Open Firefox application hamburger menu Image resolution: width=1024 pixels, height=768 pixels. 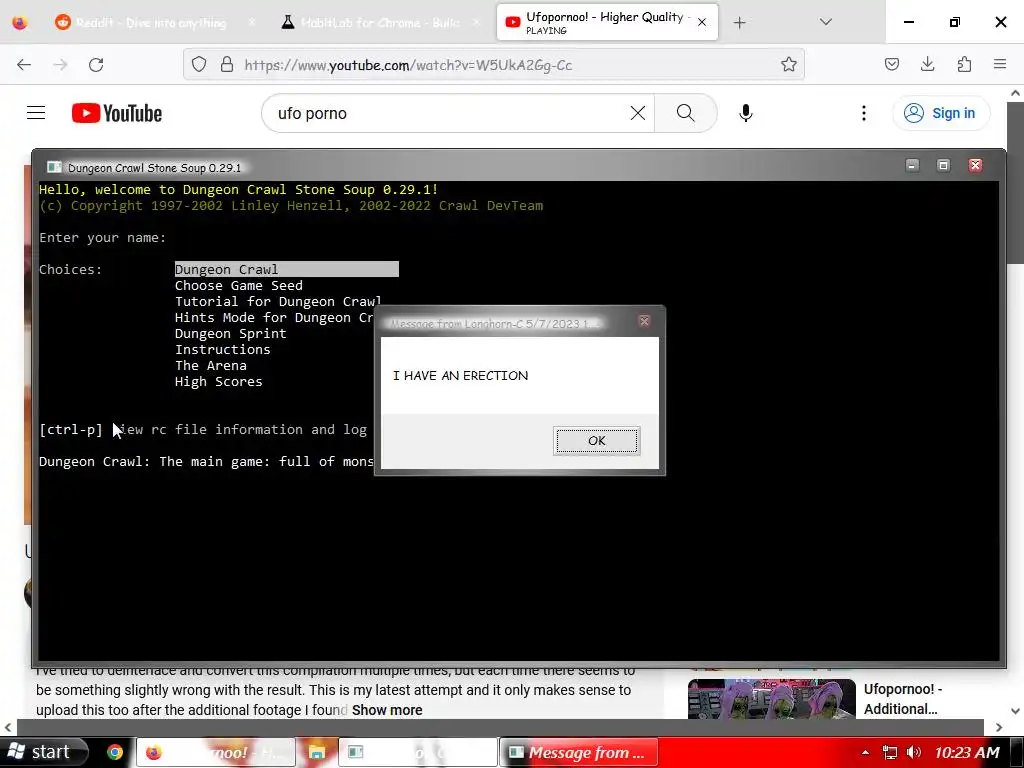pos(1000,64)
